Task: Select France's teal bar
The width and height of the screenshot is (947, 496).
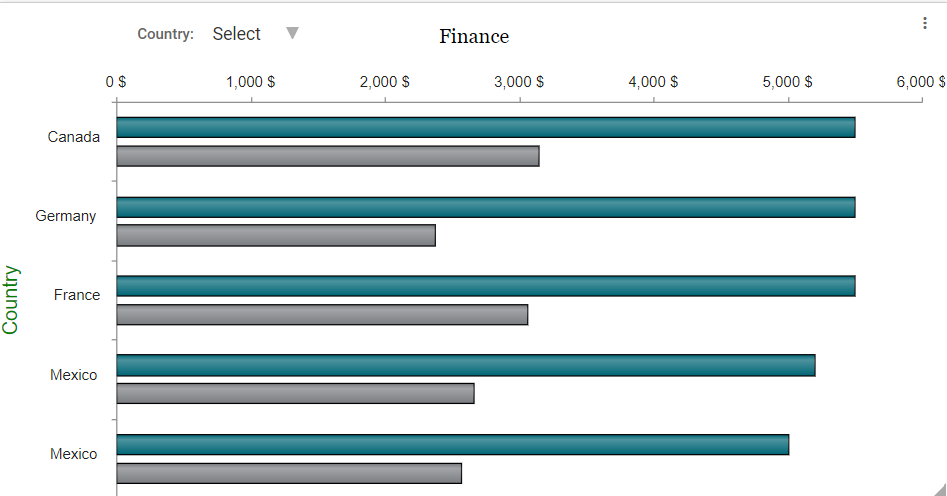Action: click(x=485, y=286)
